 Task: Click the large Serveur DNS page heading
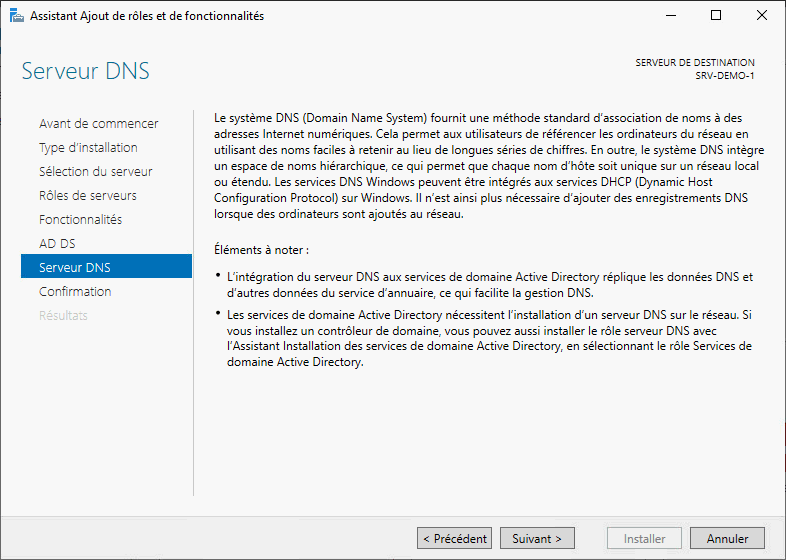(x=86, y=72)
